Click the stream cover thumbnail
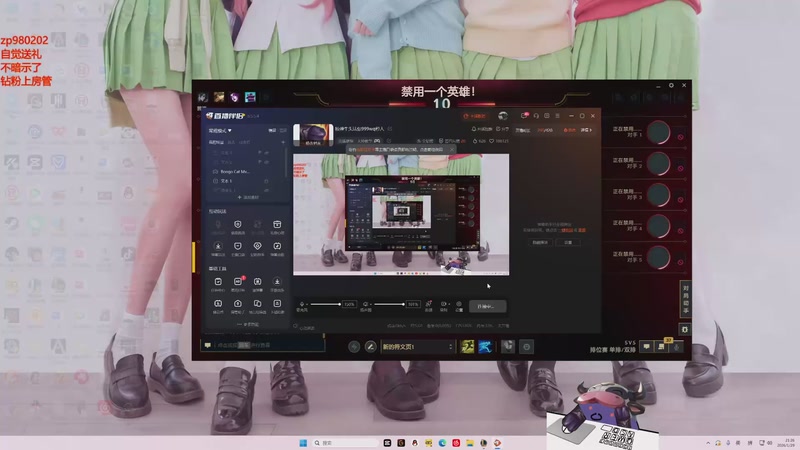The width and height of the screenshot is (800, 450). (313, 135)
